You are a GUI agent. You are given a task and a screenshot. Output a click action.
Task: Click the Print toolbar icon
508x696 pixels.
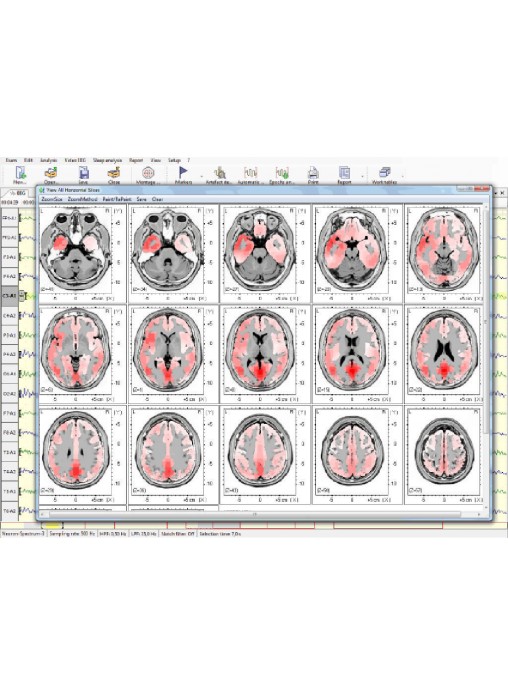[313, 174]
